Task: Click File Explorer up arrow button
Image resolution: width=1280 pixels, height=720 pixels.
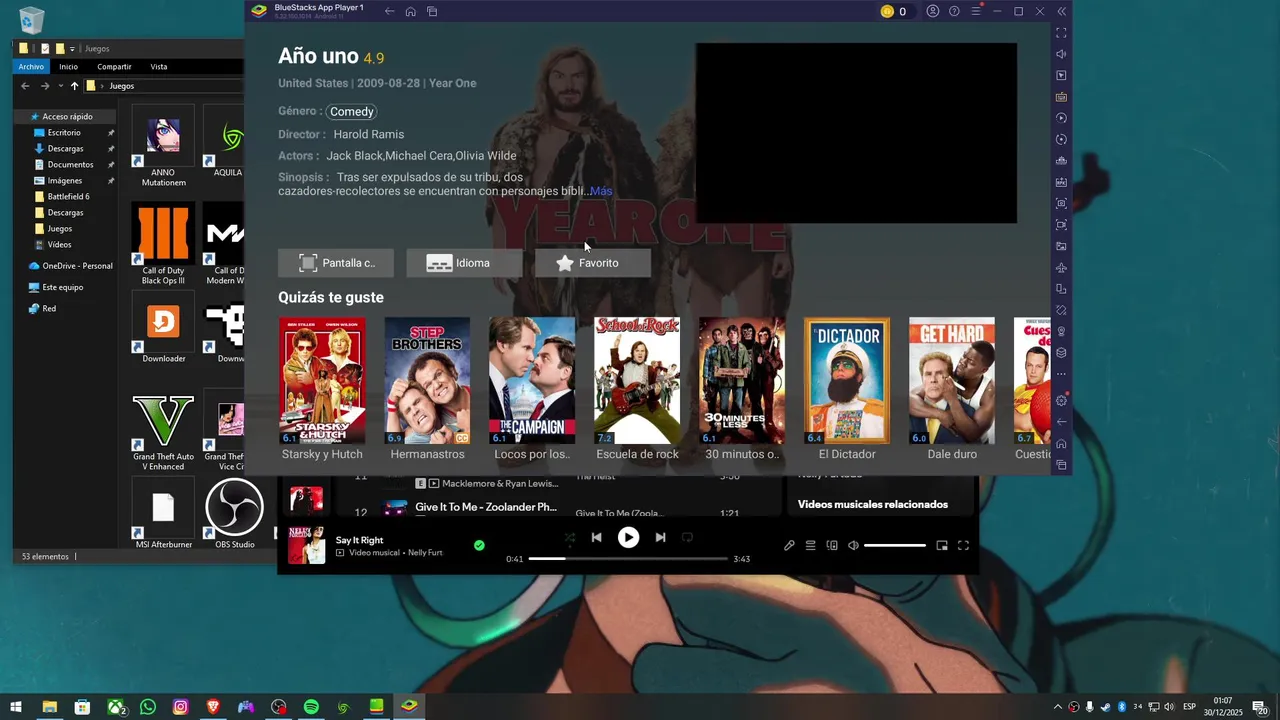Action: coord(74,86)
